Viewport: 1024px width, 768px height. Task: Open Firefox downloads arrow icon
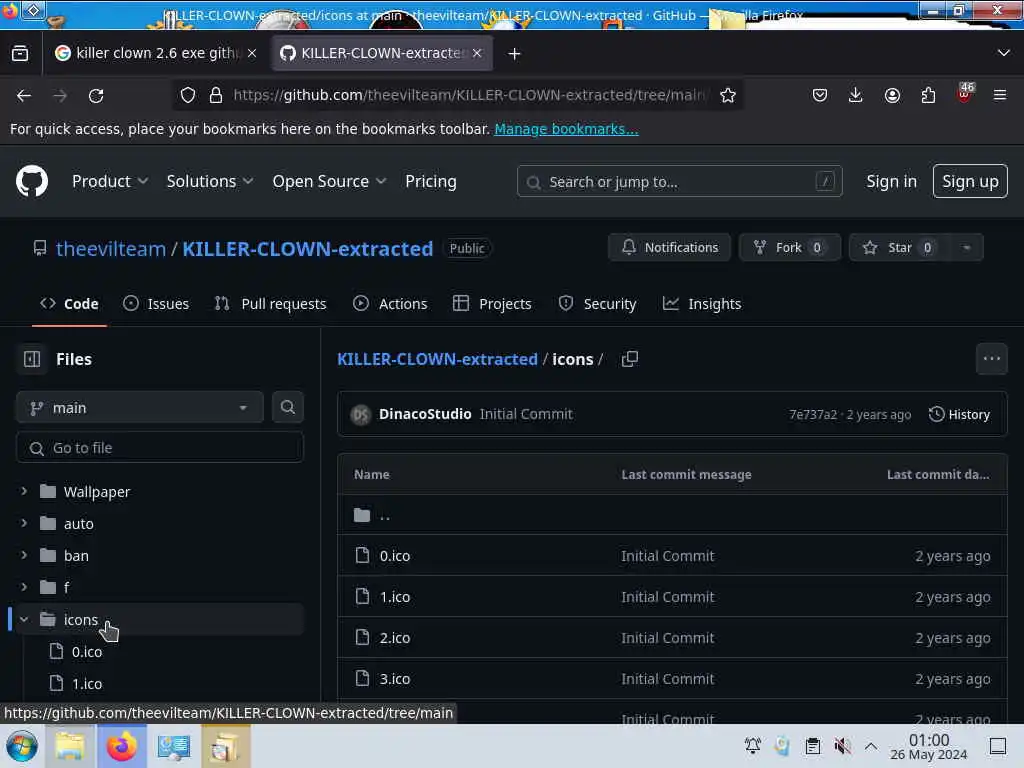856,95
